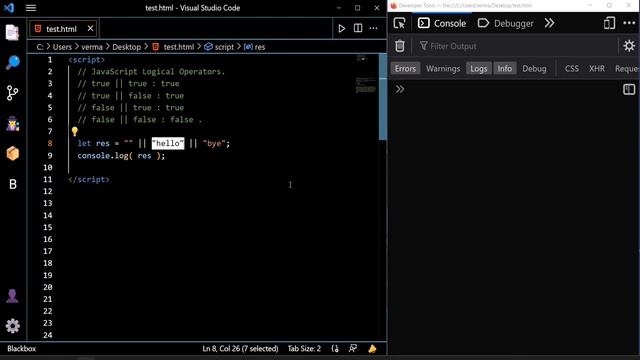Clear console output with trash icon
Screen dimensions: 640x360
[x=400, y=46]
